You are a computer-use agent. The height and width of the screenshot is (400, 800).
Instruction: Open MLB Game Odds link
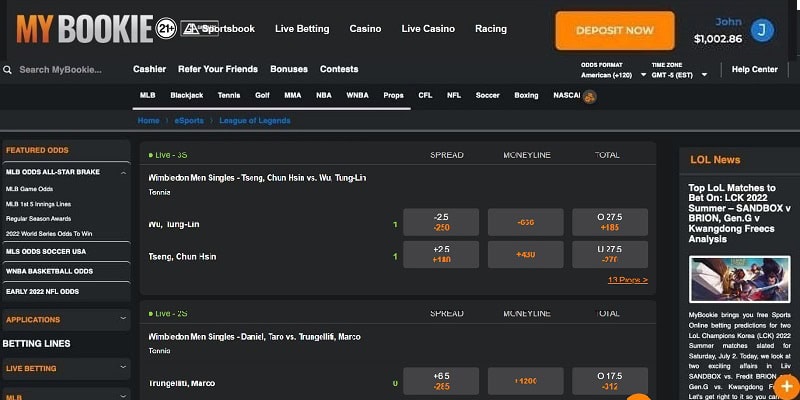click(x=30, y=189)
